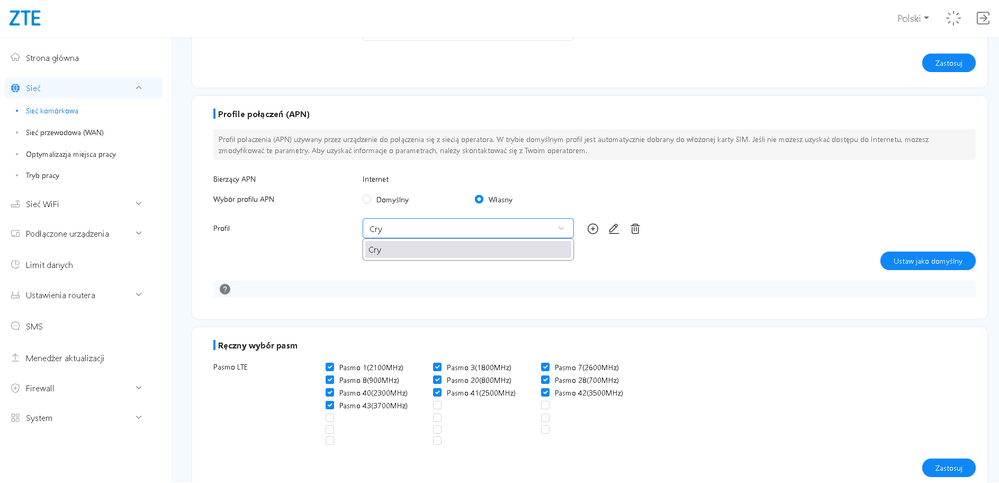This screenshot has height=483, width=999.
Task: Click the edit profile pencil icon
Action: point(614,229)
